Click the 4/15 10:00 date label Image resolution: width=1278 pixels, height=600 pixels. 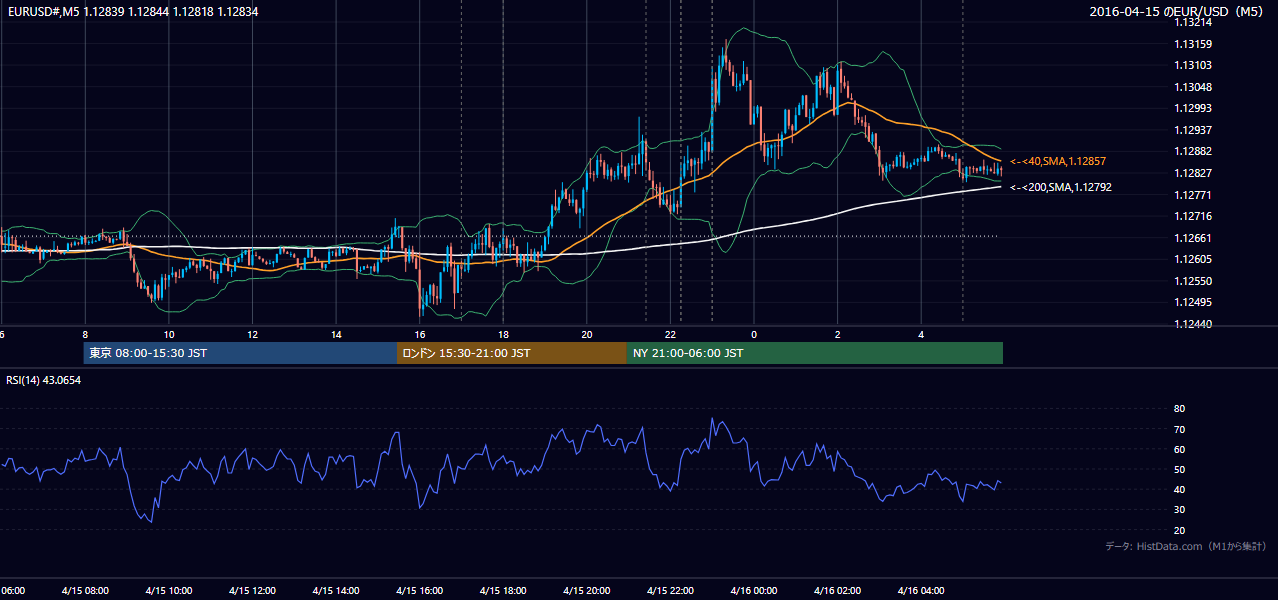(x=168, y=591)
